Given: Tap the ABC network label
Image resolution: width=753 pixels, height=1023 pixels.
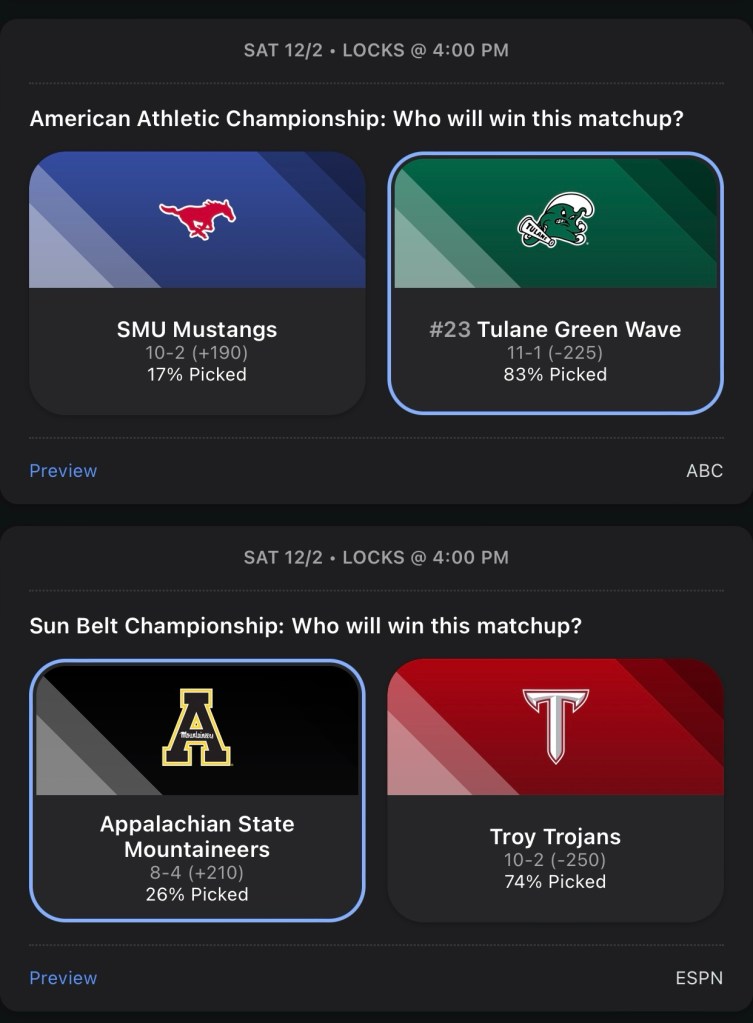Looking at the screenshot, I should point(704,471).
